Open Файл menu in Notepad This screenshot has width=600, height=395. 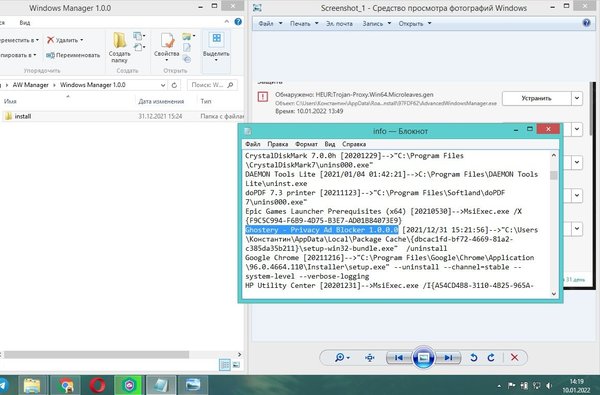click(x=253, y=144)
